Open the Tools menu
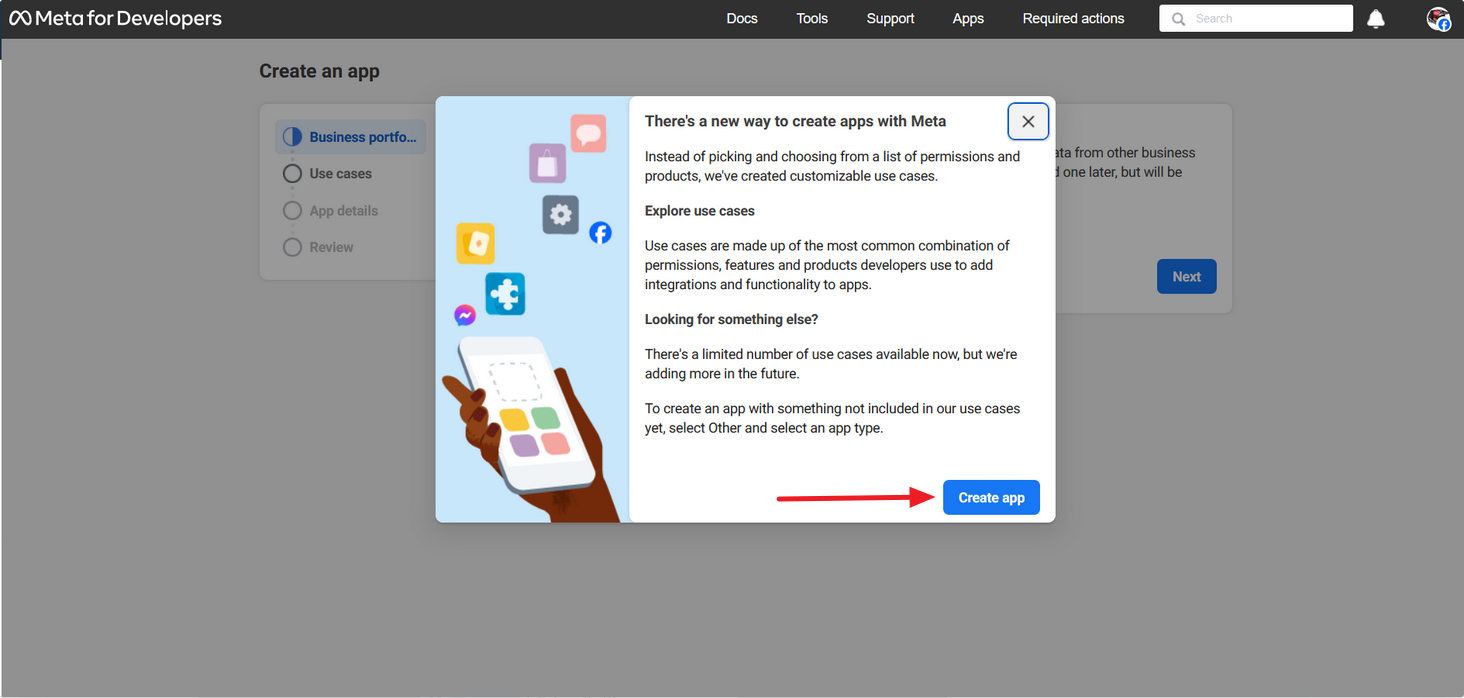Viewport: 1464px width, 698px height. [x=812, y=18]
